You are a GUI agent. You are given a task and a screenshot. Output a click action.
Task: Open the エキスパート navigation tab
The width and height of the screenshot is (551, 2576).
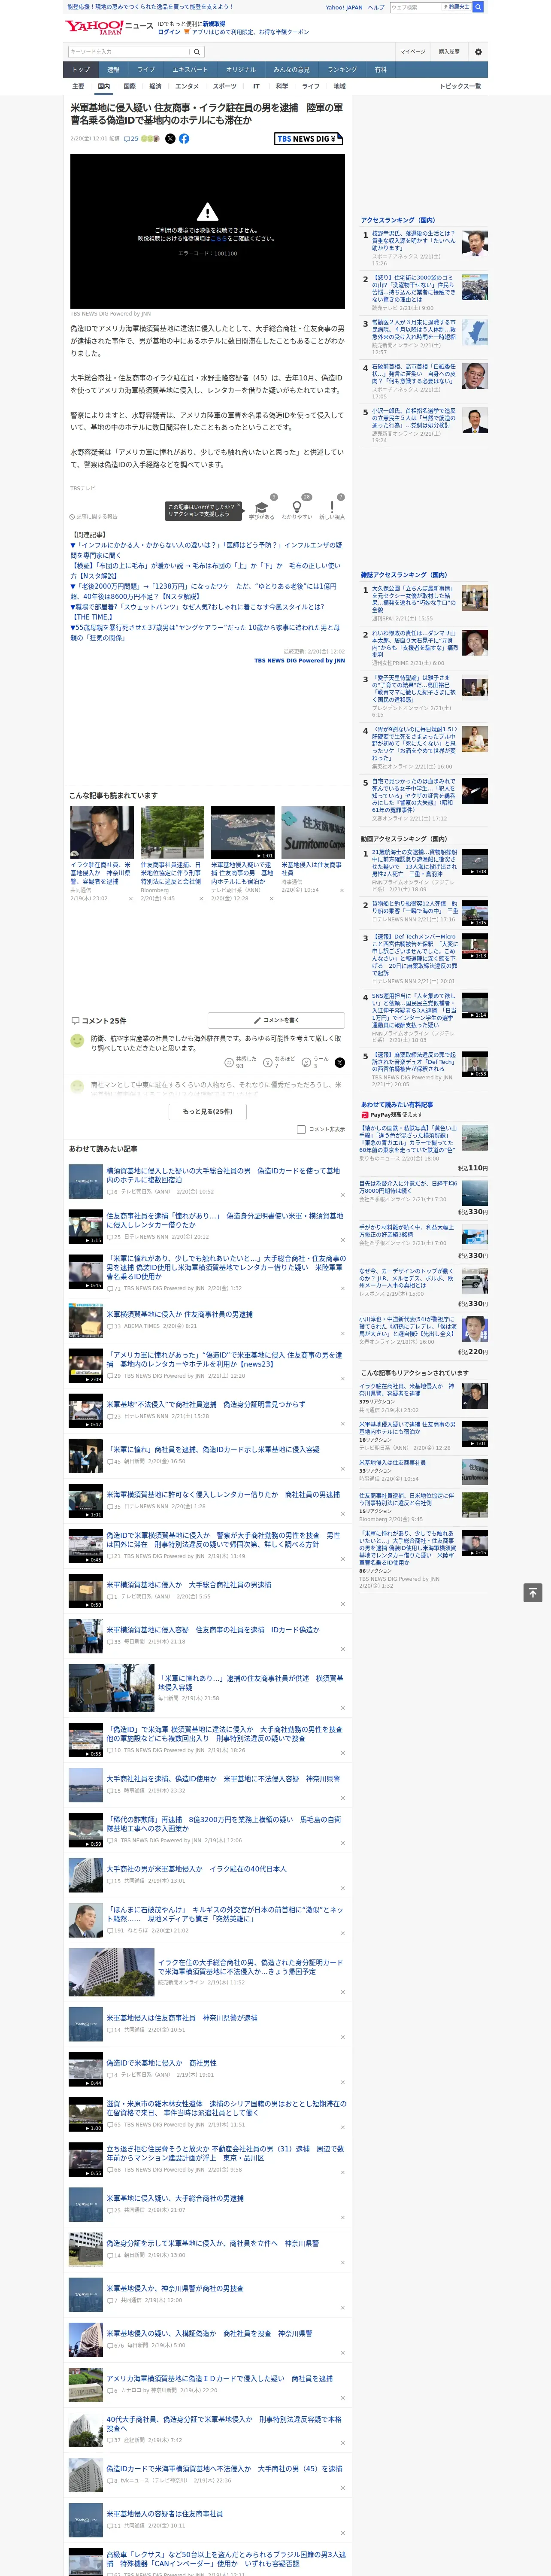(x=190, y=70)
